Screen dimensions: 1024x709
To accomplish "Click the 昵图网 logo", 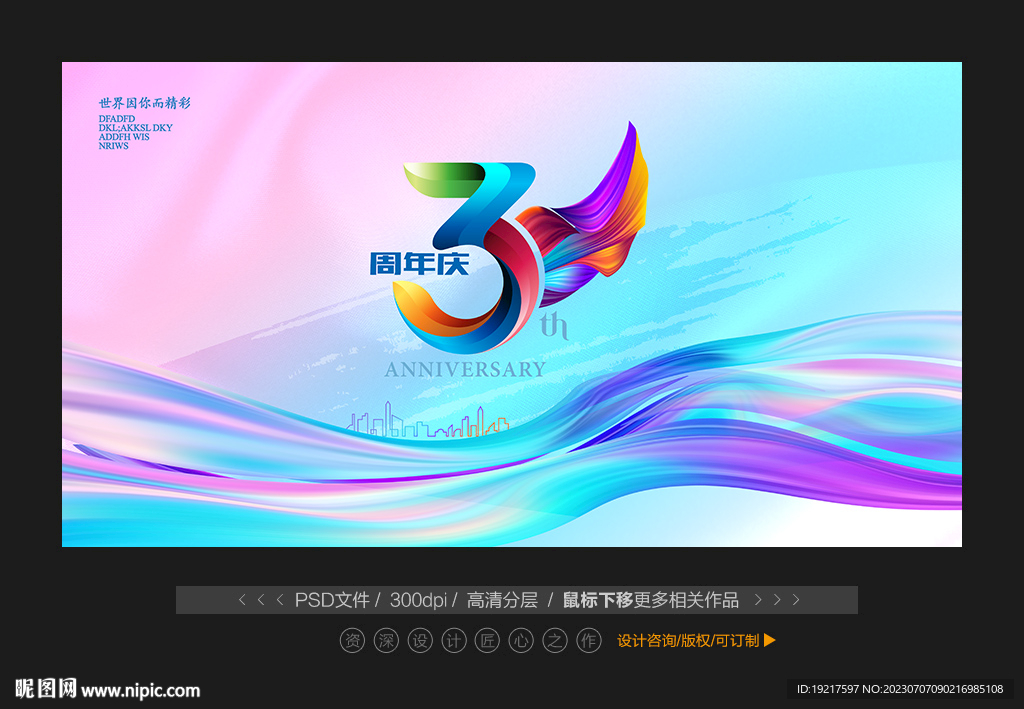I will pos(46,689).
